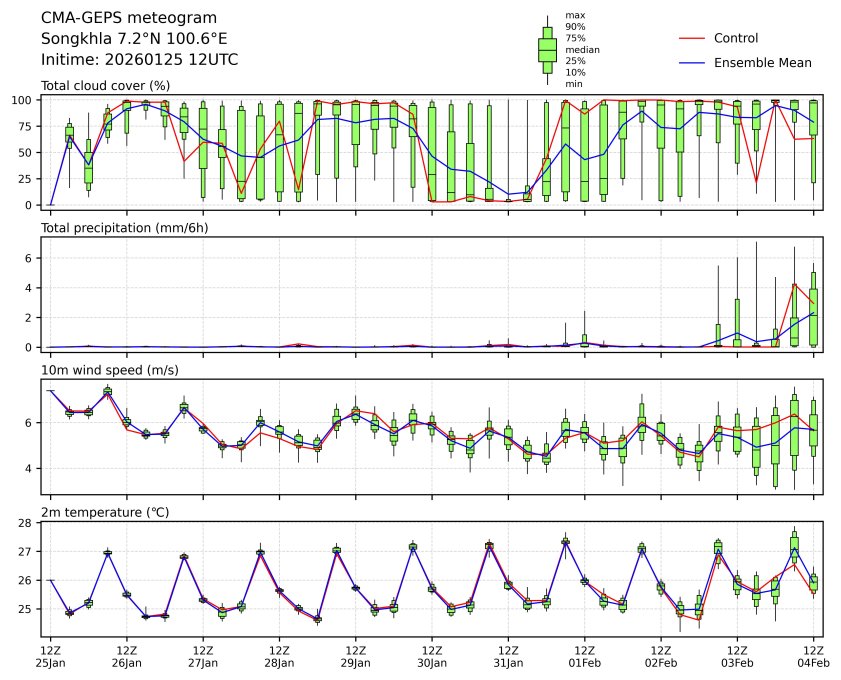Screen dimensions: 841x680
Task: Click the "CMA-GEPS meteogram" title
Action: click(121, 19)
